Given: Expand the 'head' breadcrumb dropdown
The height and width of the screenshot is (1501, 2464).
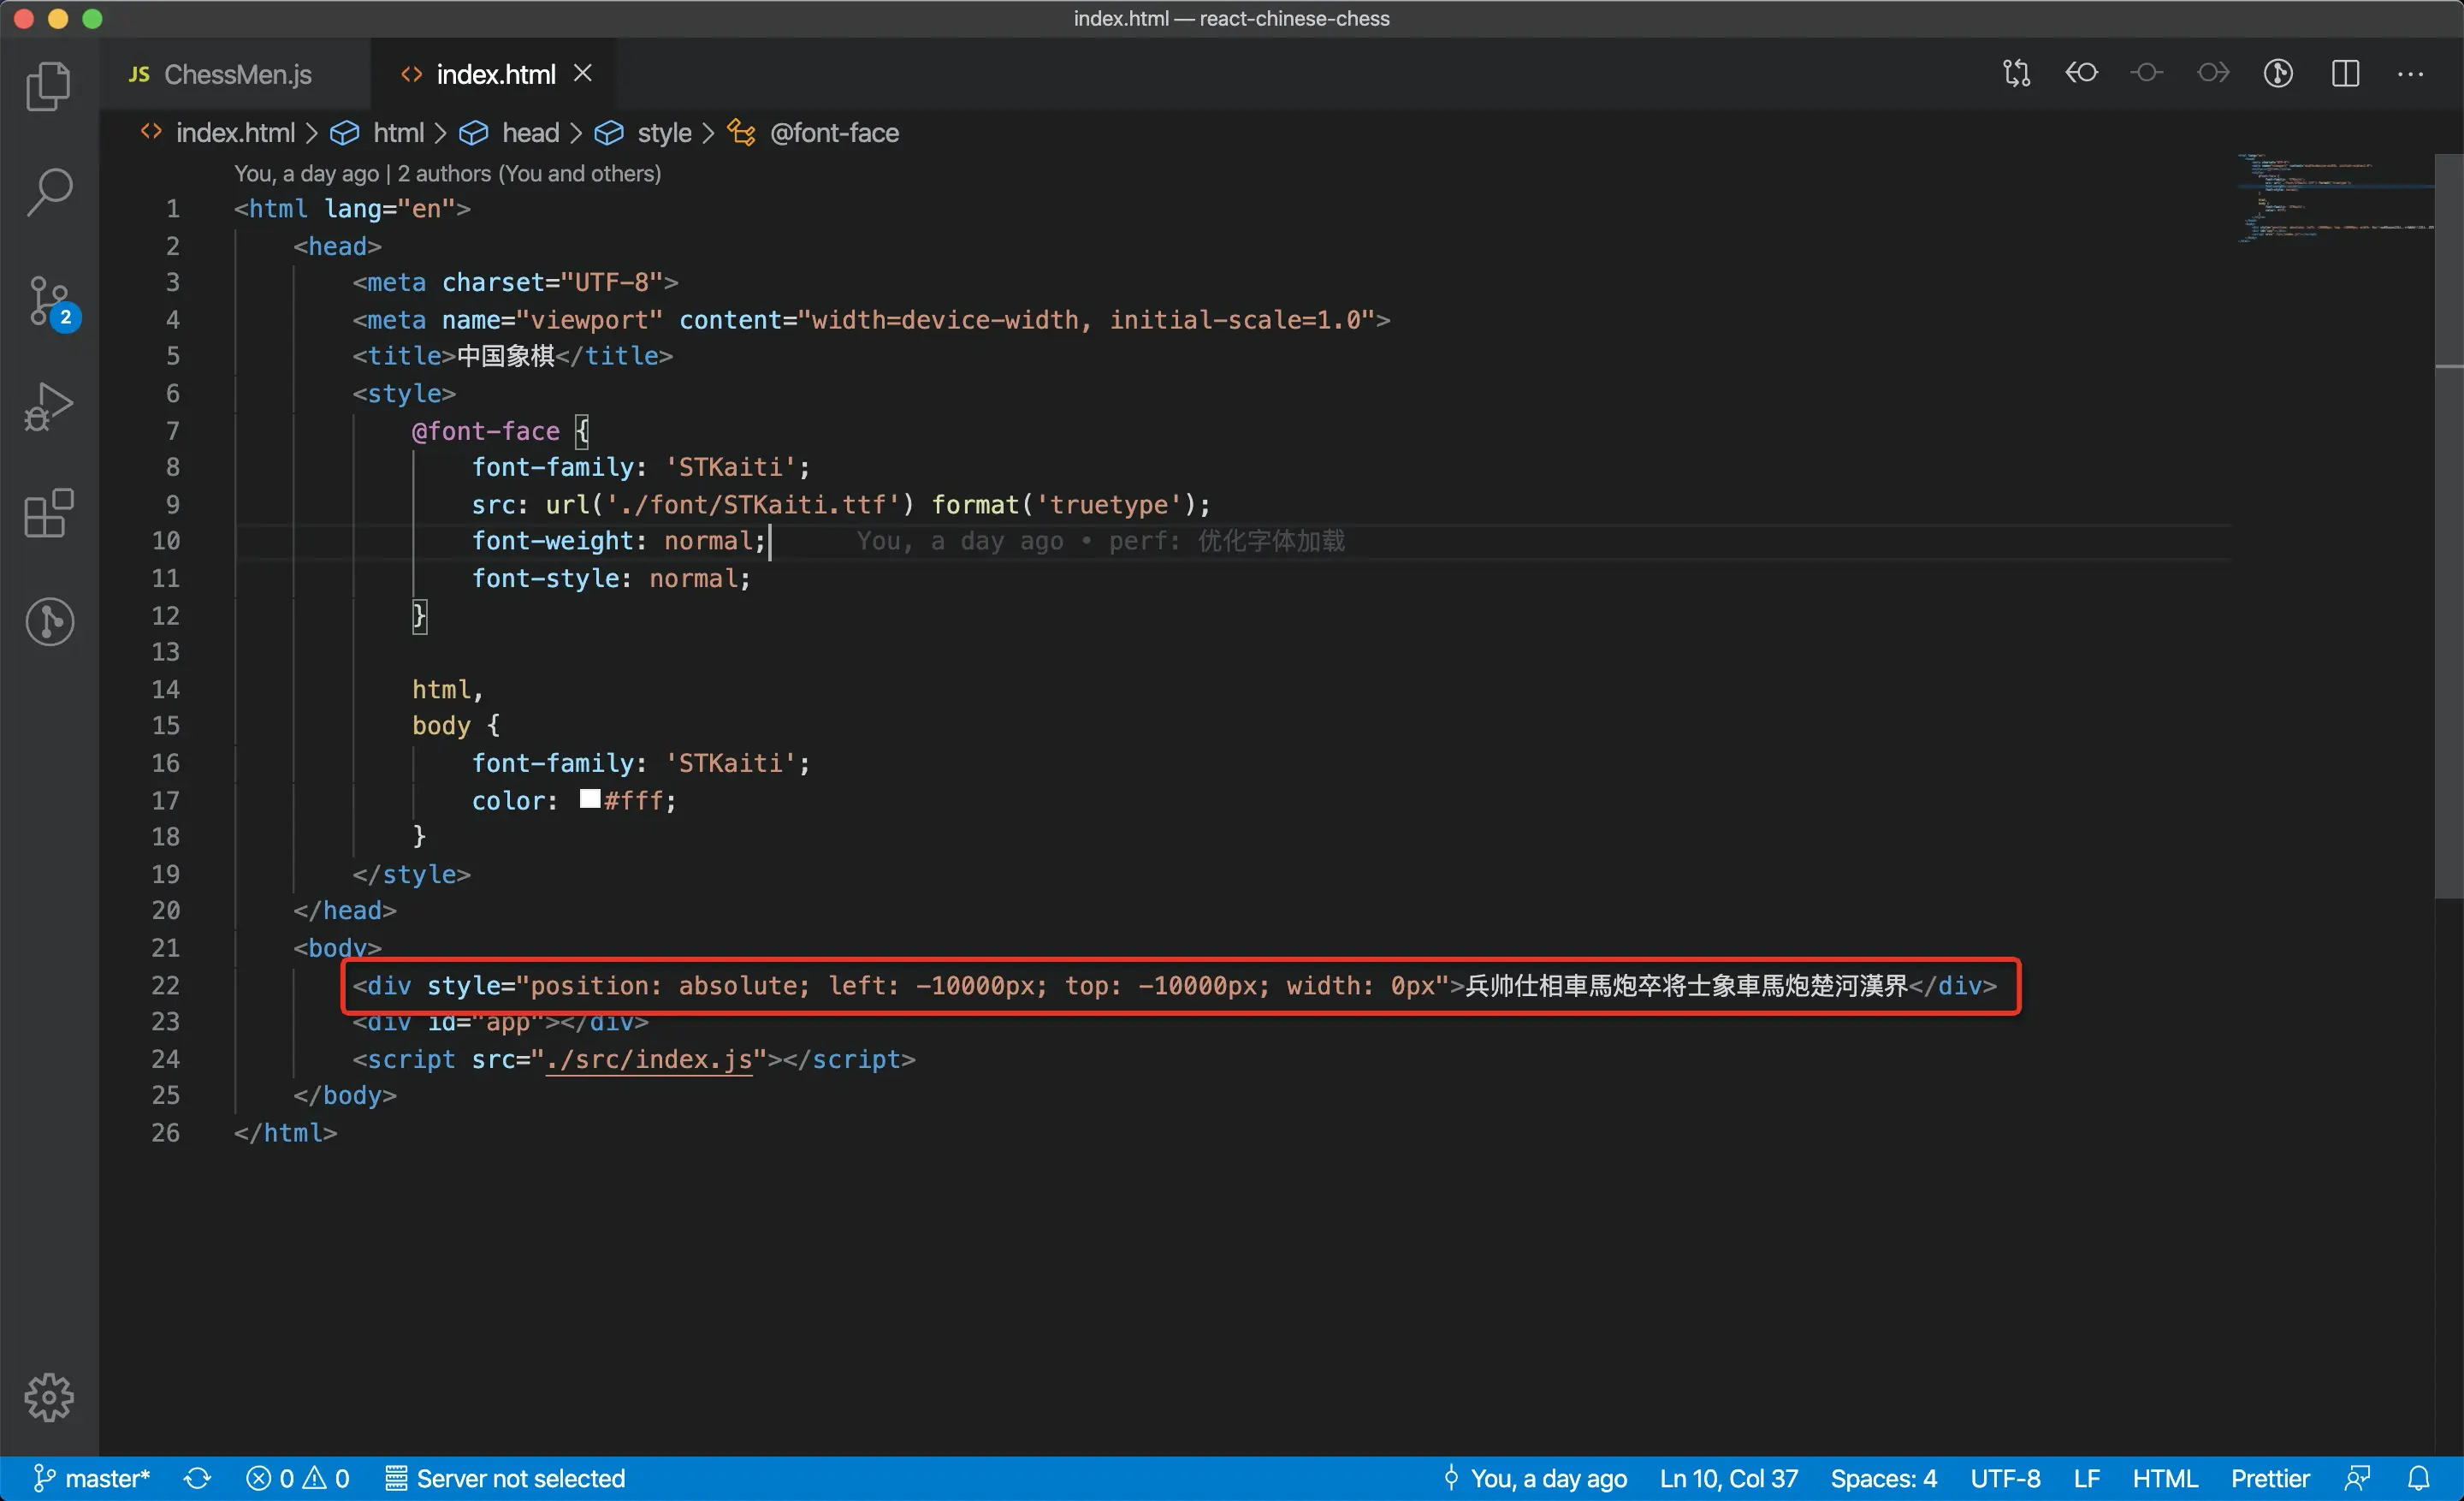Looking at the screenshot, I should 530,133.
